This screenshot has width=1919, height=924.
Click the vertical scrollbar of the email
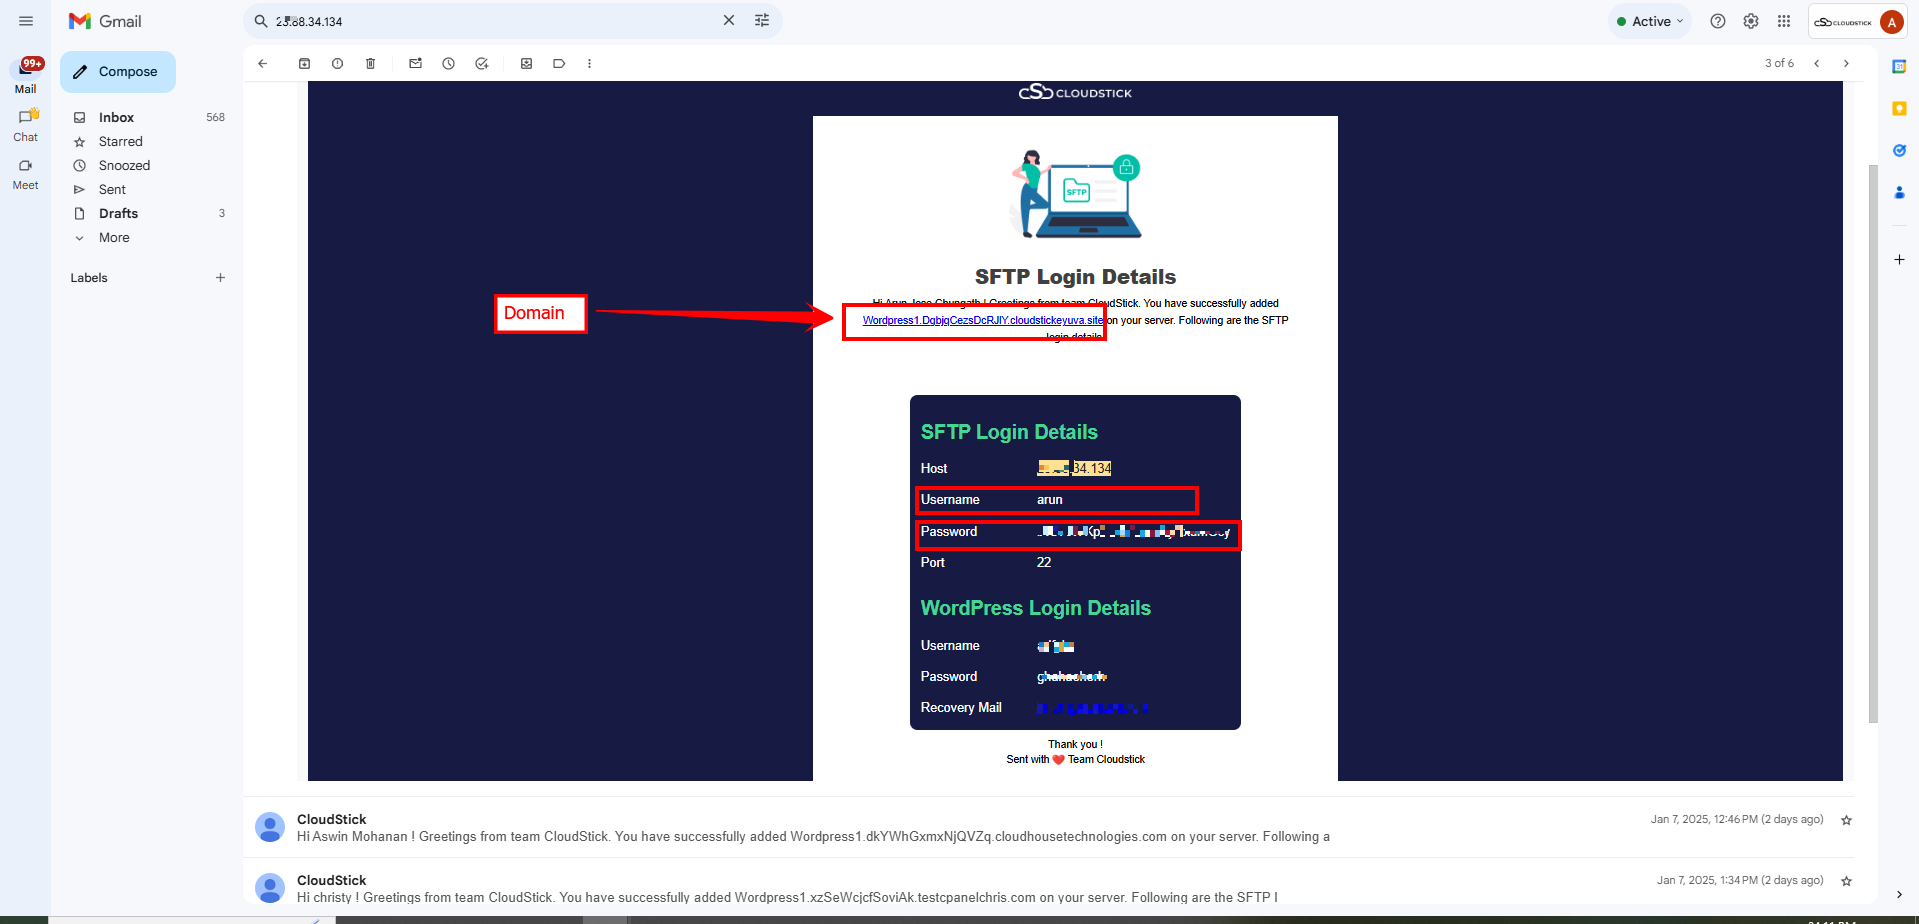click(x=1873, y=440)
